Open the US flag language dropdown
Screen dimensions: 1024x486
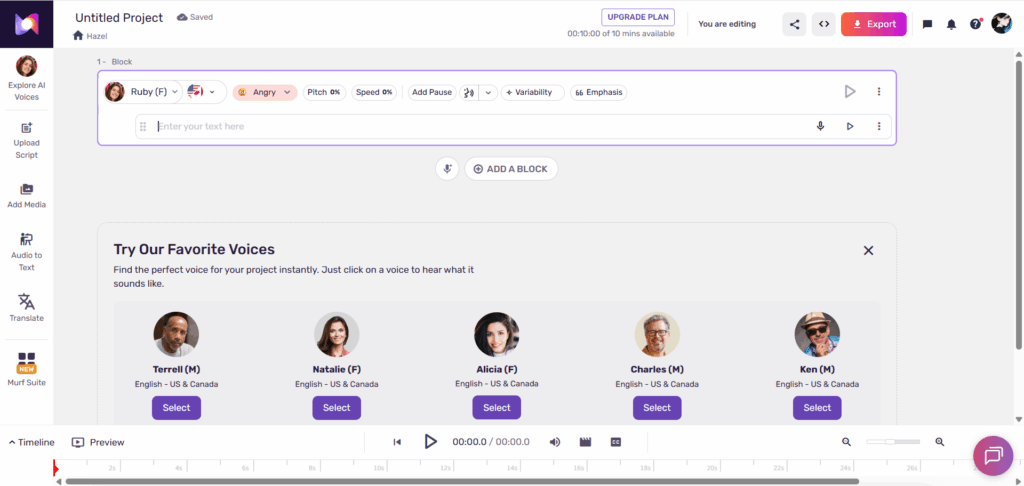203,92
